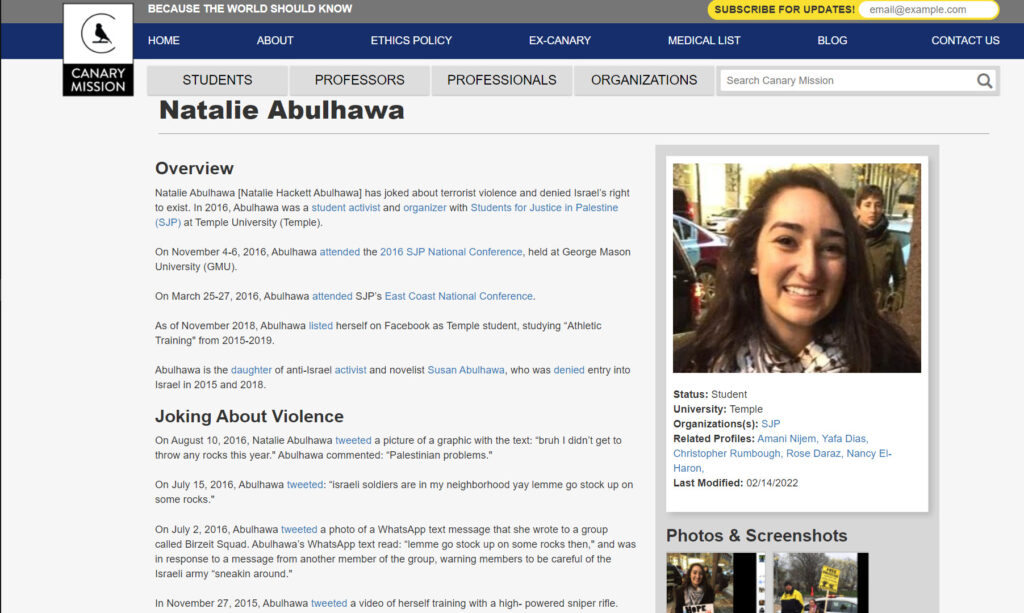Click the 'Last Modified: 02/14/2022' text
This screenshot has height=613, width=1024.
click(x=735, y=483)
